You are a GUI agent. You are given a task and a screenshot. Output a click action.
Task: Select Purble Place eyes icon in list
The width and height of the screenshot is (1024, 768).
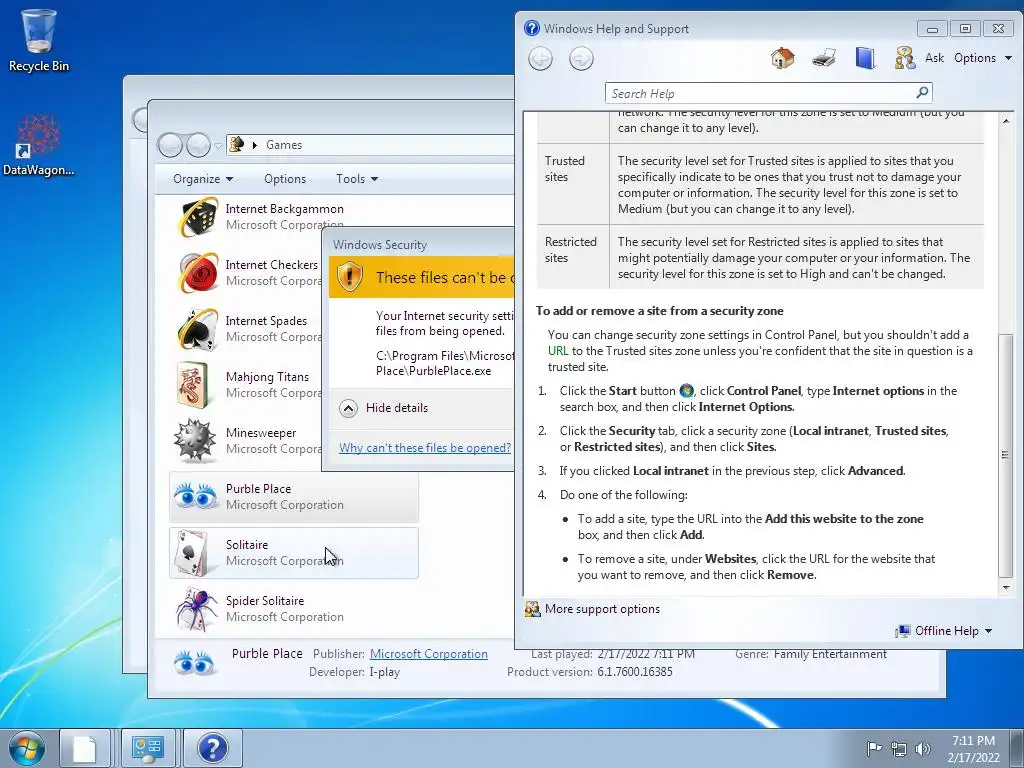coord(195,496)
